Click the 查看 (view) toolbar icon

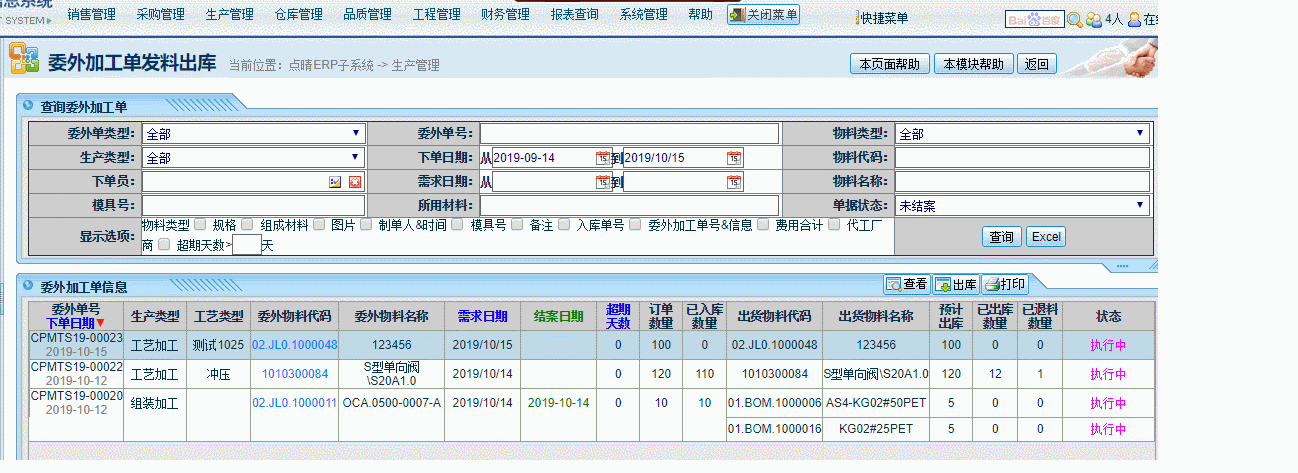coord(906,284)
